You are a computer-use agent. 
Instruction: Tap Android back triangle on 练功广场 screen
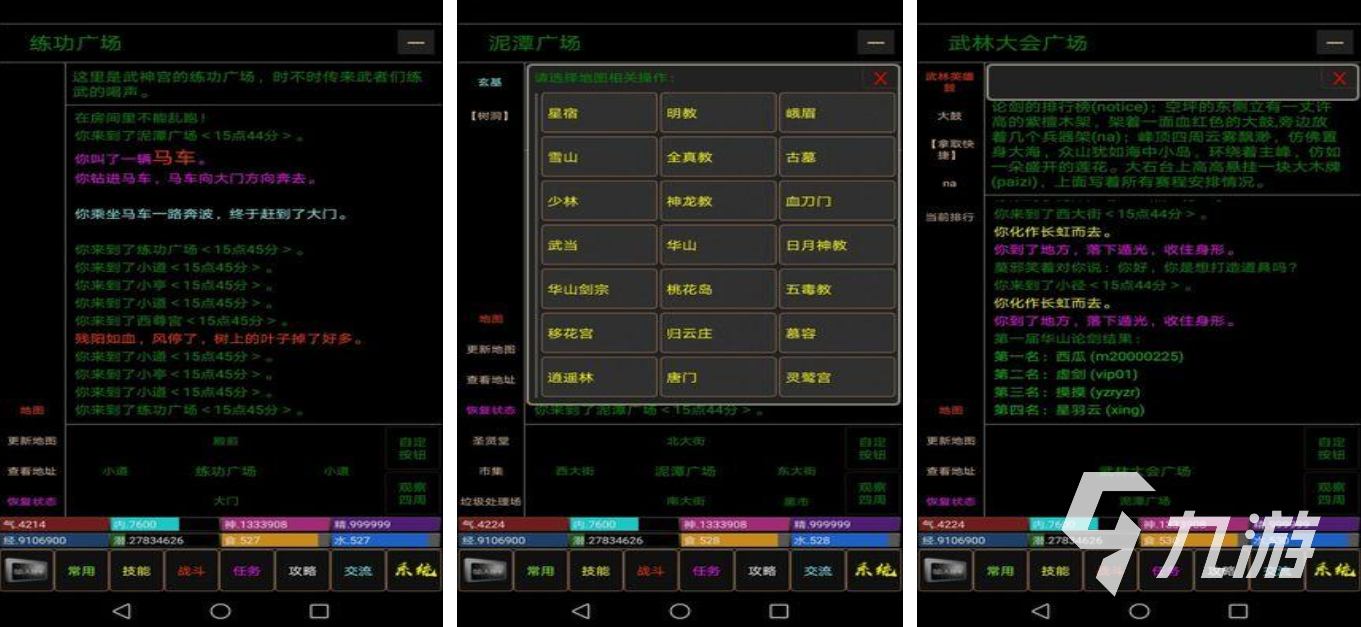121,610
